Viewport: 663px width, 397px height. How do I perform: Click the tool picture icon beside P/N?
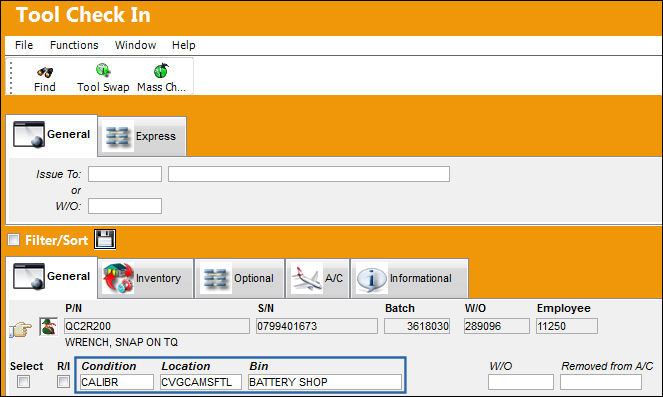coord(48,326)
